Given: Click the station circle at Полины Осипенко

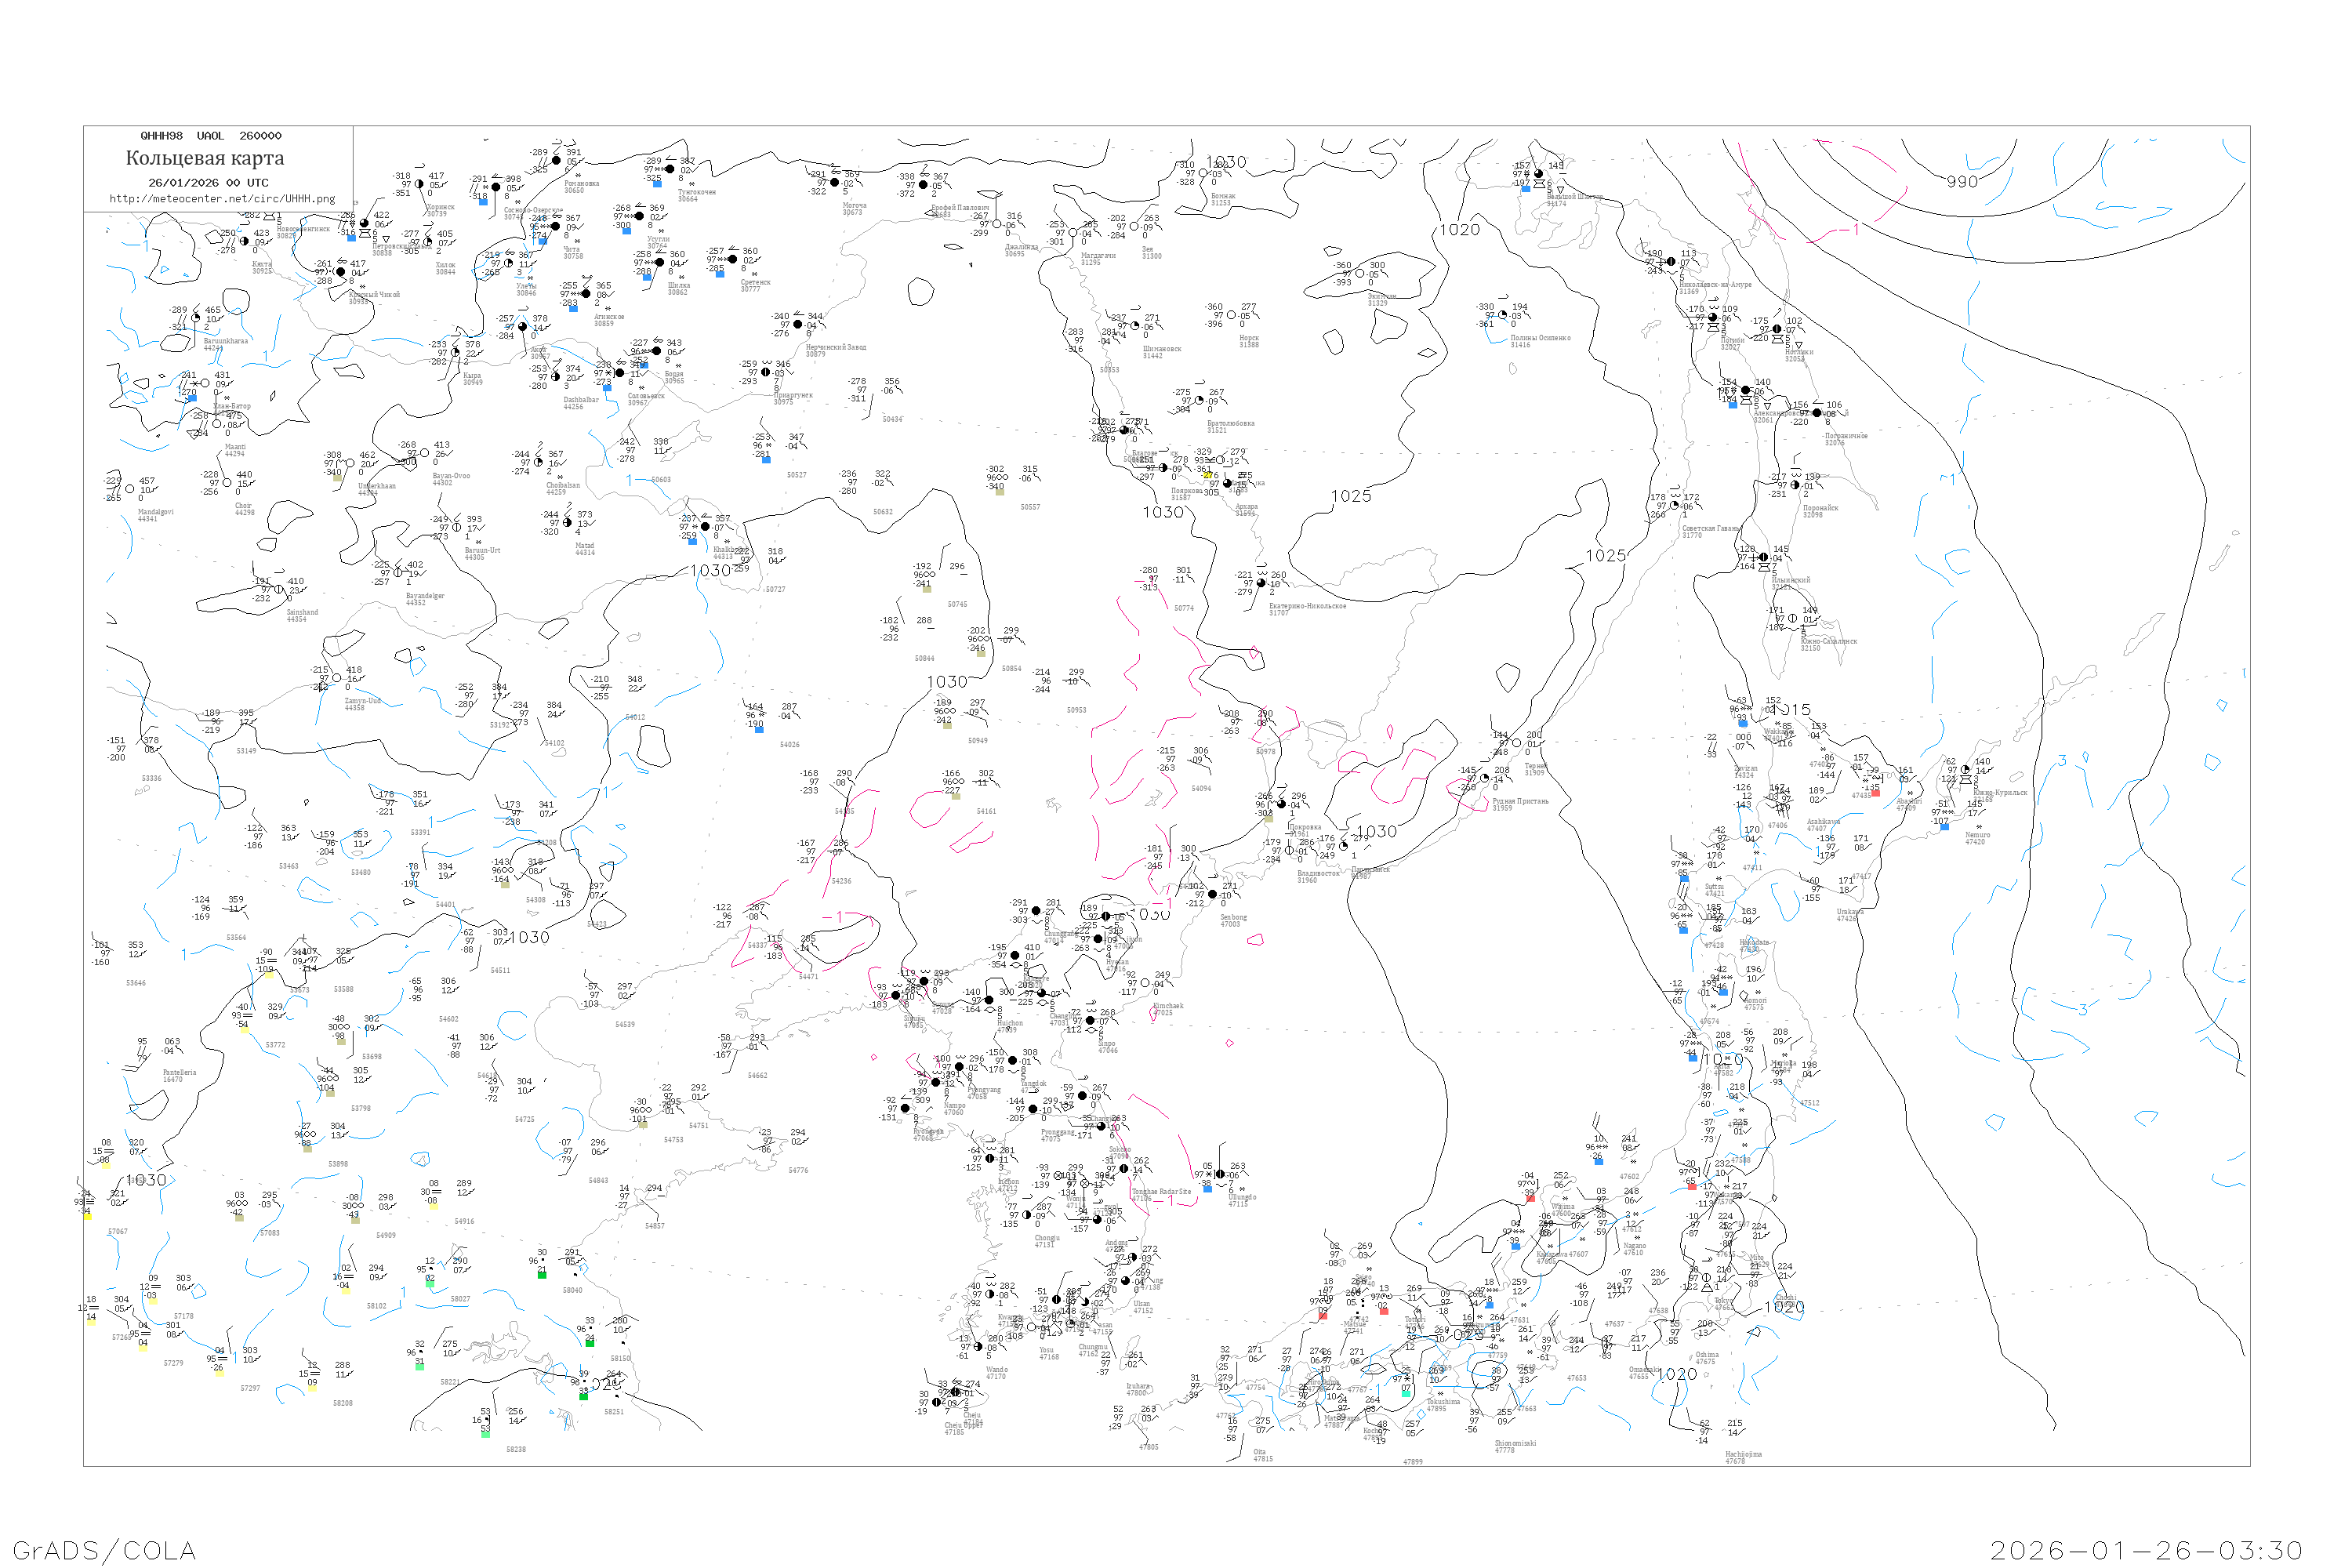Looking at the screenshot, I should pyautogui.click(x=1503, y=315).
